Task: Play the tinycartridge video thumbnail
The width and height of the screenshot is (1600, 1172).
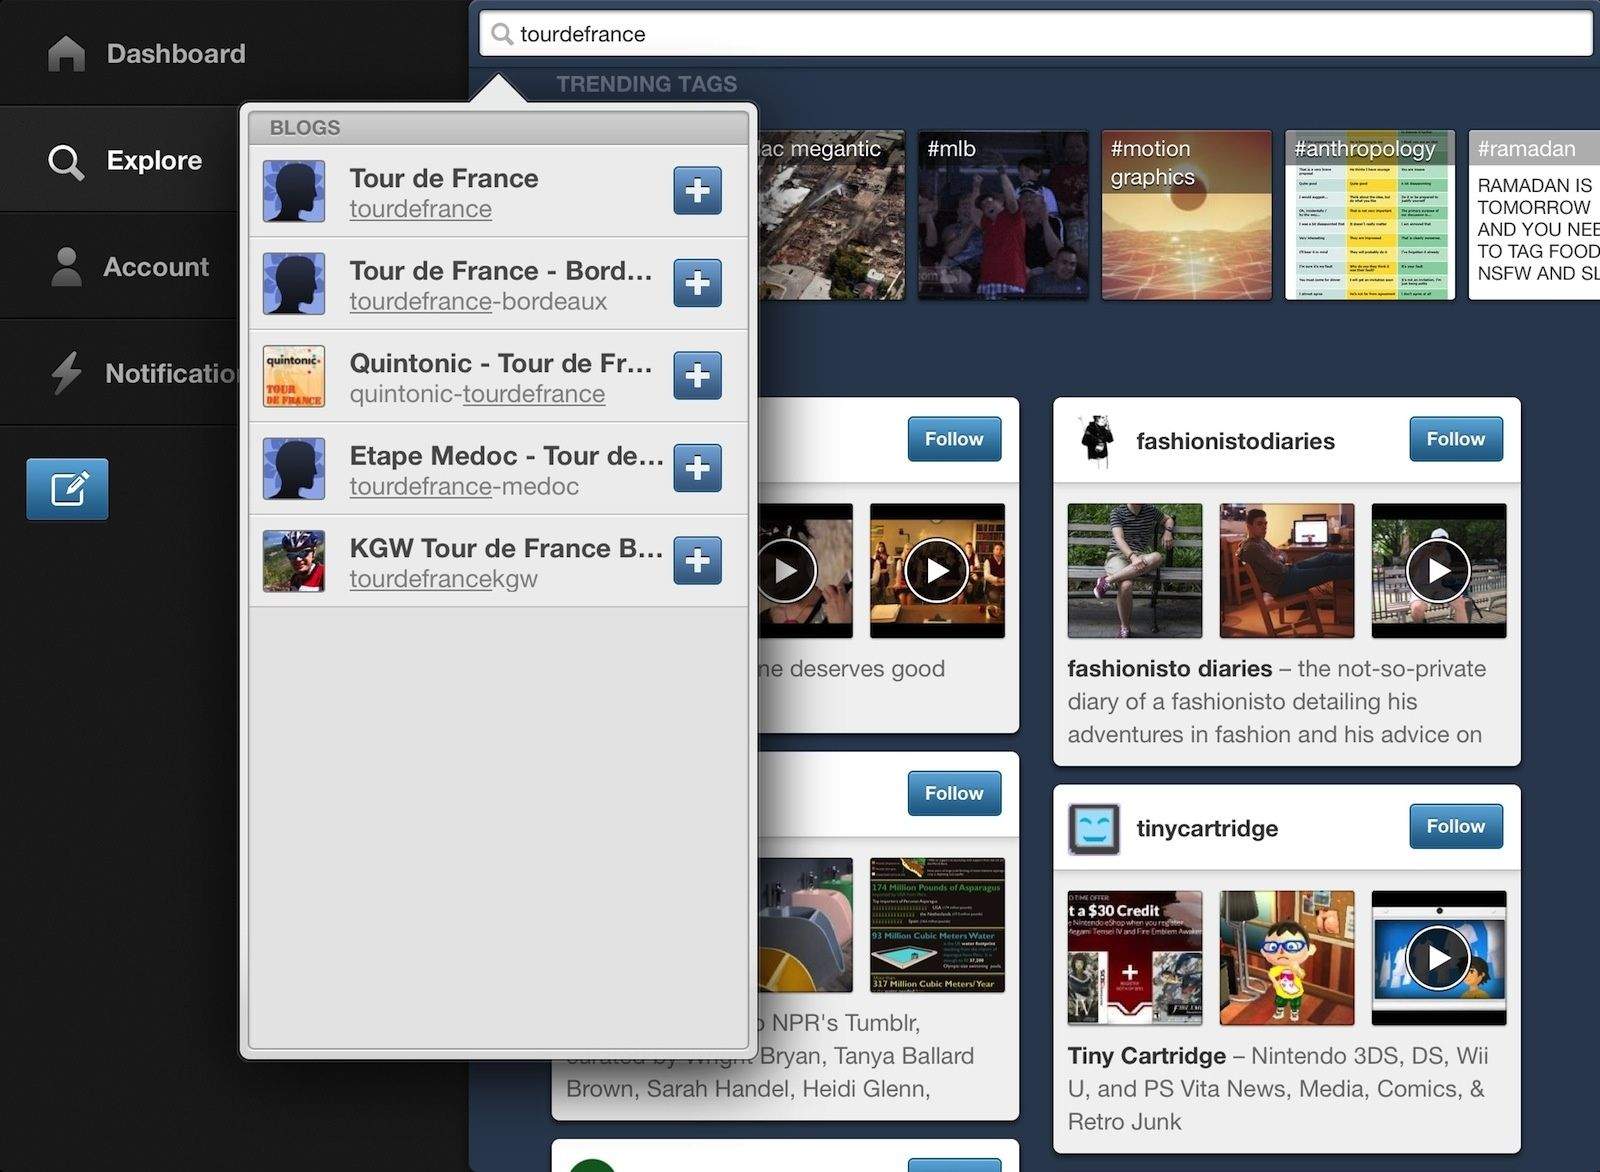Action: (x=1438, y=958)
